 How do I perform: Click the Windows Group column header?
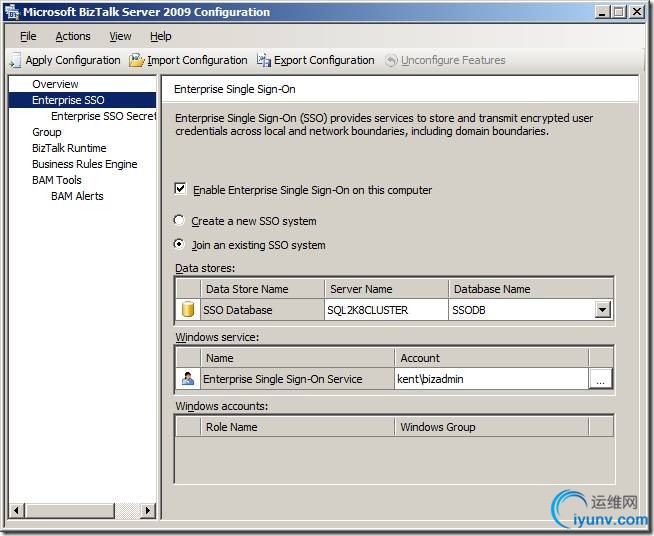491,427
